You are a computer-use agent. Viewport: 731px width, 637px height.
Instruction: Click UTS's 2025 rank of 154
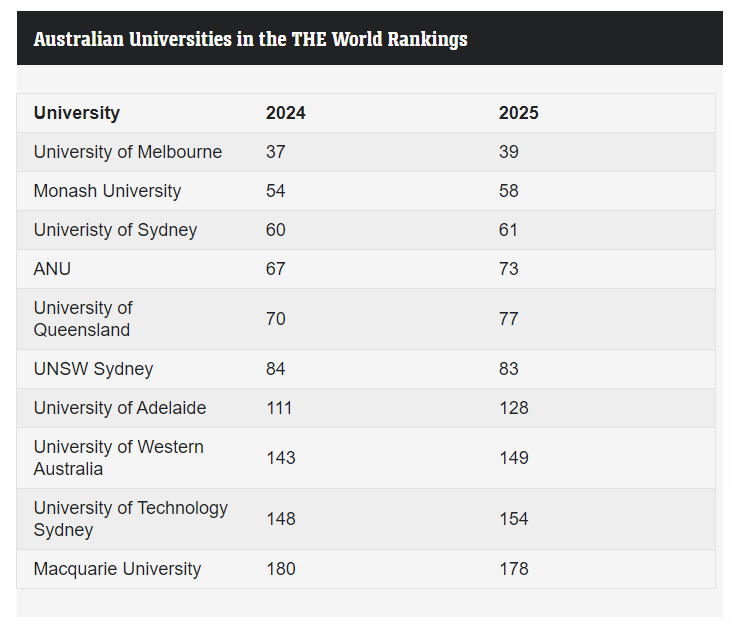(x=513, y=519)
